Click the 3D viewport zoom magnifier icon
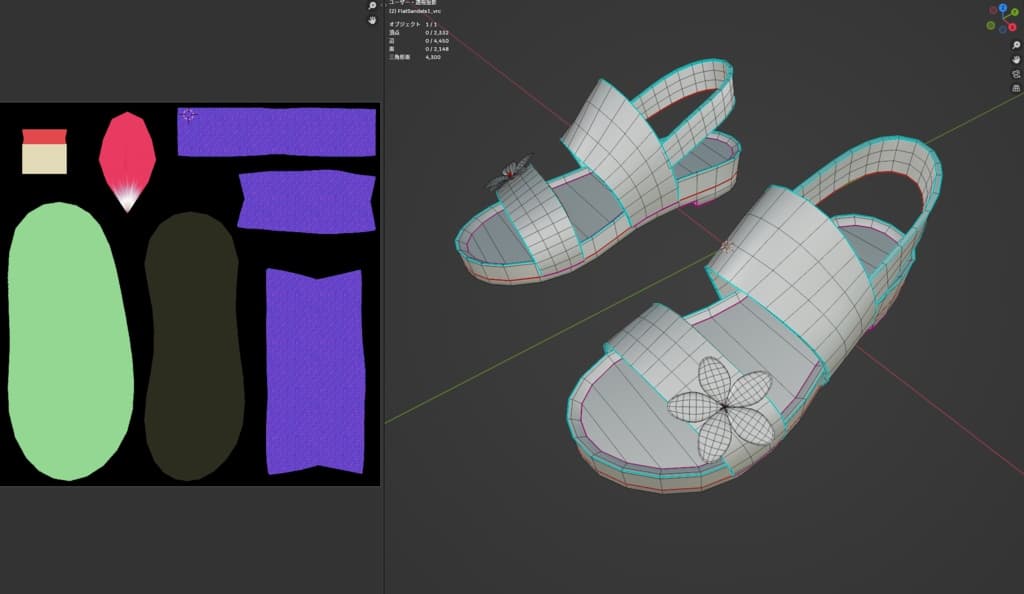 click(1015, 45)
